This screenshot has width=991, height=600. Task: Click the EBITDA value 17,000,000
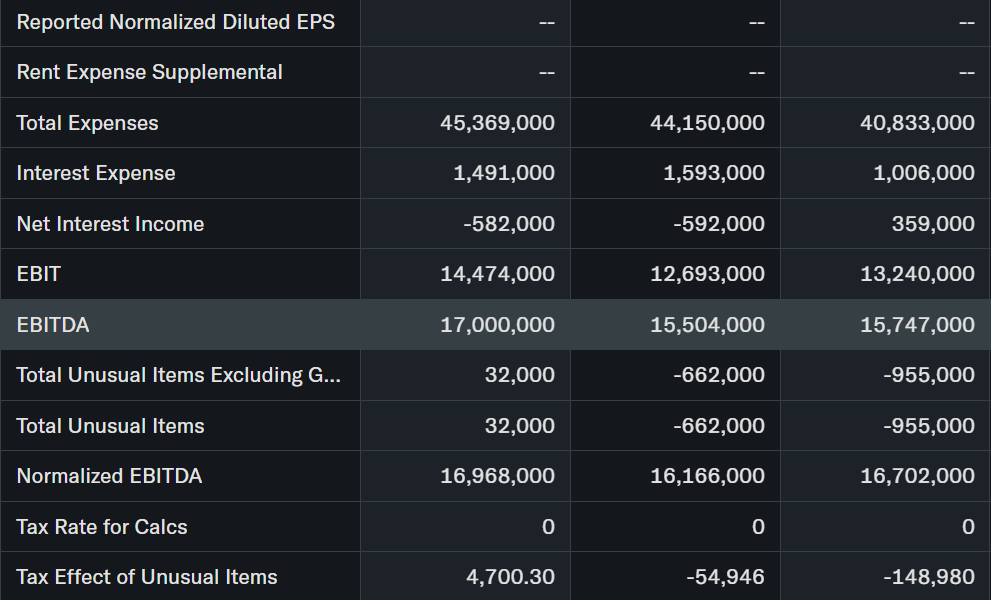click(x=498, y=325)
